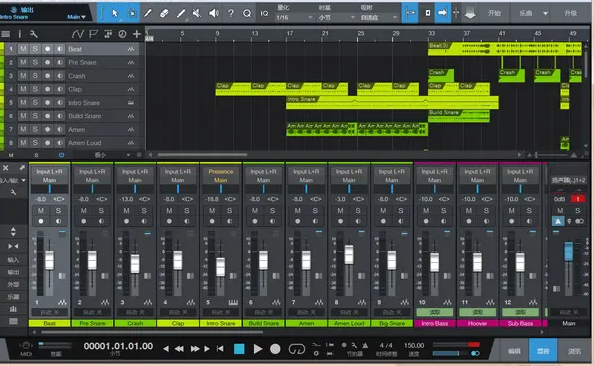The width and height of the screenshot is (594, 366).
Task: Open the quantize 1/16 dropdown
Action: 294,17
